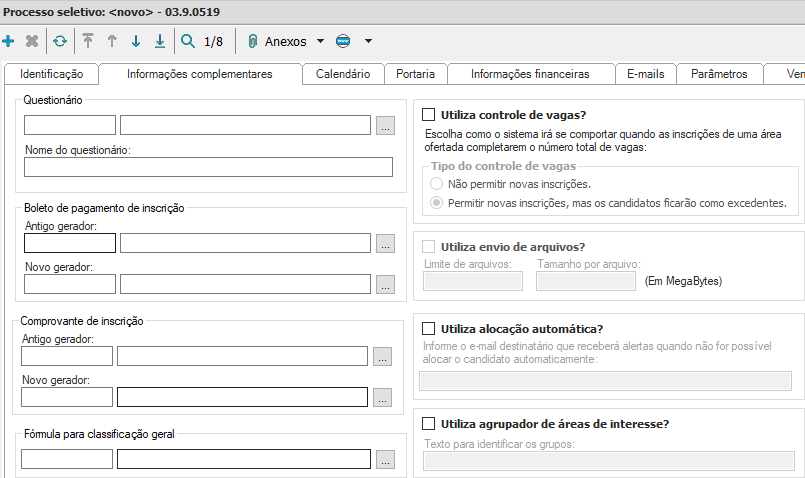The height and width of the screenshot is (478, 805).
Task: Select 'Não permitir novas inscrições' radio button
Action: (435, 184)
